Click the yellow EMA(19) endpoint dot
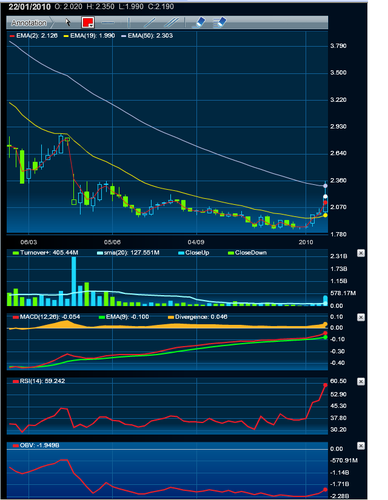388x500 pixels. click(325, 215)
